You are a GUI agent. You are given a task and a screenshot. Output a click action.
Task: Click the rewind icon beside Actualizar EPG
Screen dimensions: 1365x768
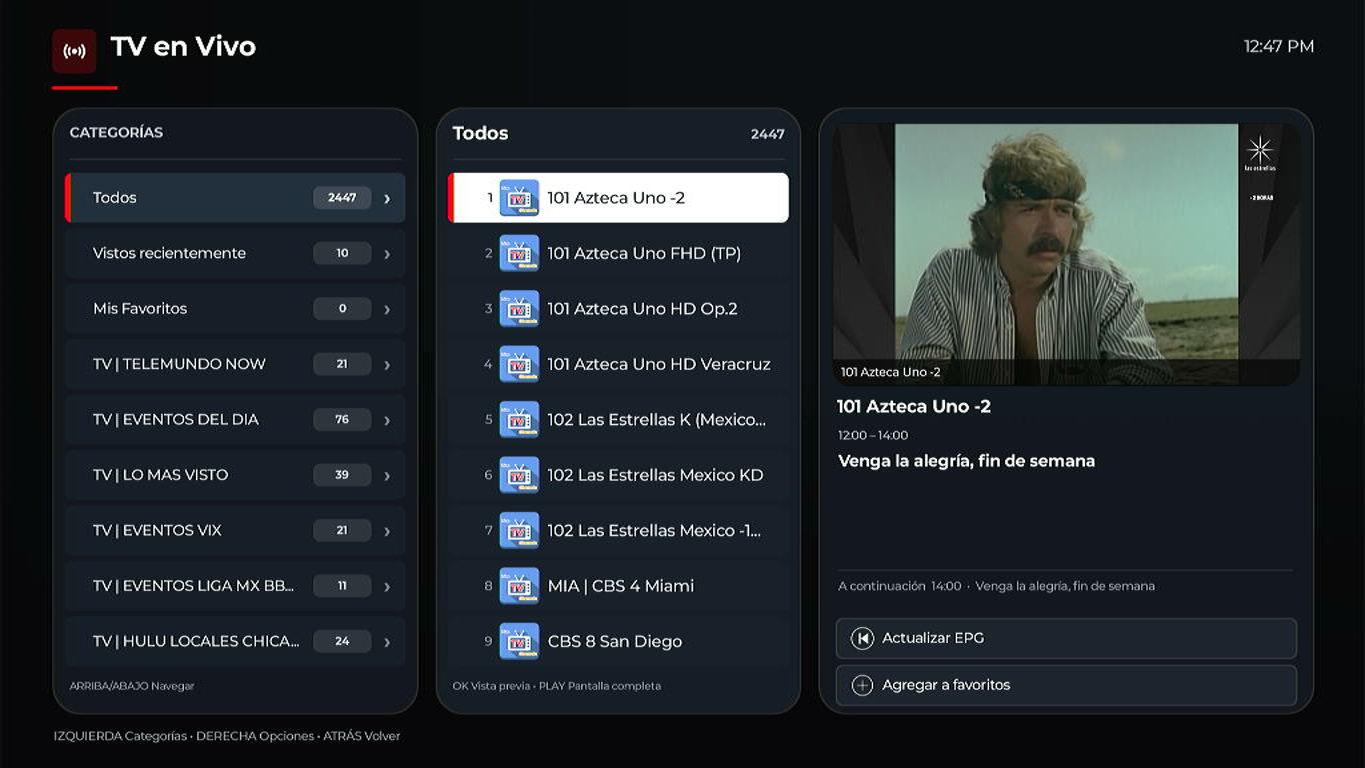(x=862, y=638)
